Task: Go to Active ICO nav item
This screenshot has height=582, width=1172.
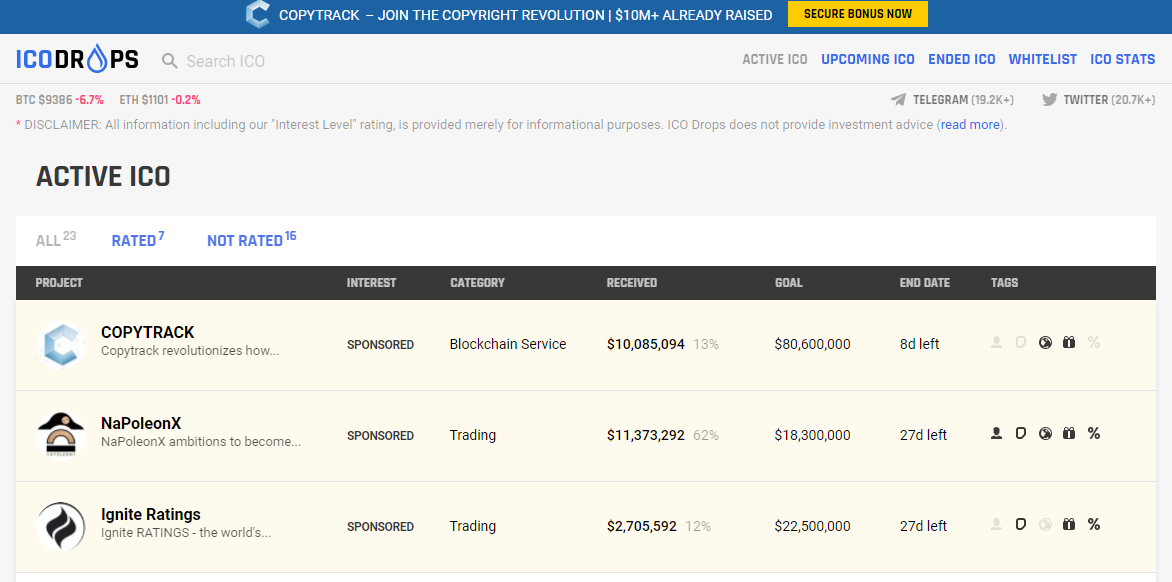Action: 774,59
